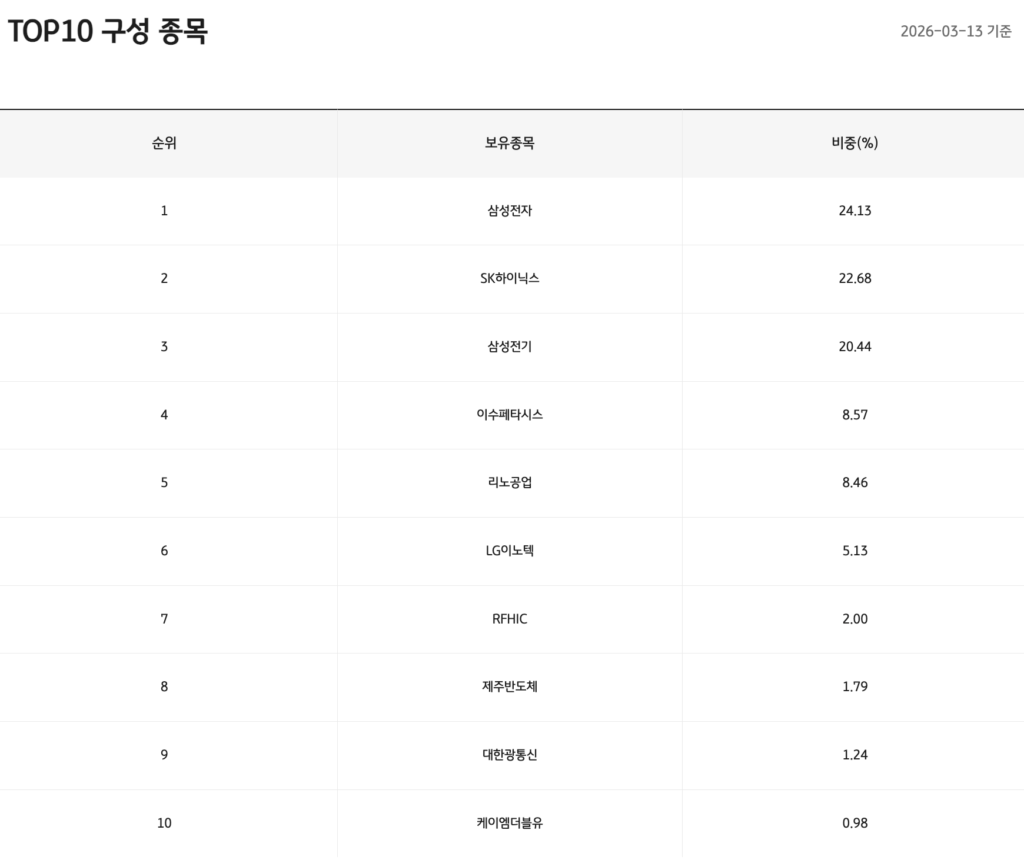1024x860 pixels.
Task: Open the RFHIC holding entry
Action: pyautogui.click(x=509, y=619)
